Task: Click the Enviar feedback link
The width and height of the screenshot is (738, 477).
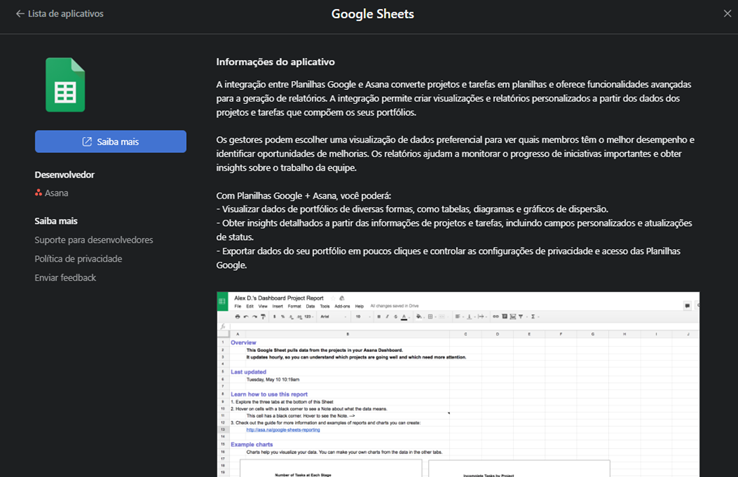Action: point(65,278)
